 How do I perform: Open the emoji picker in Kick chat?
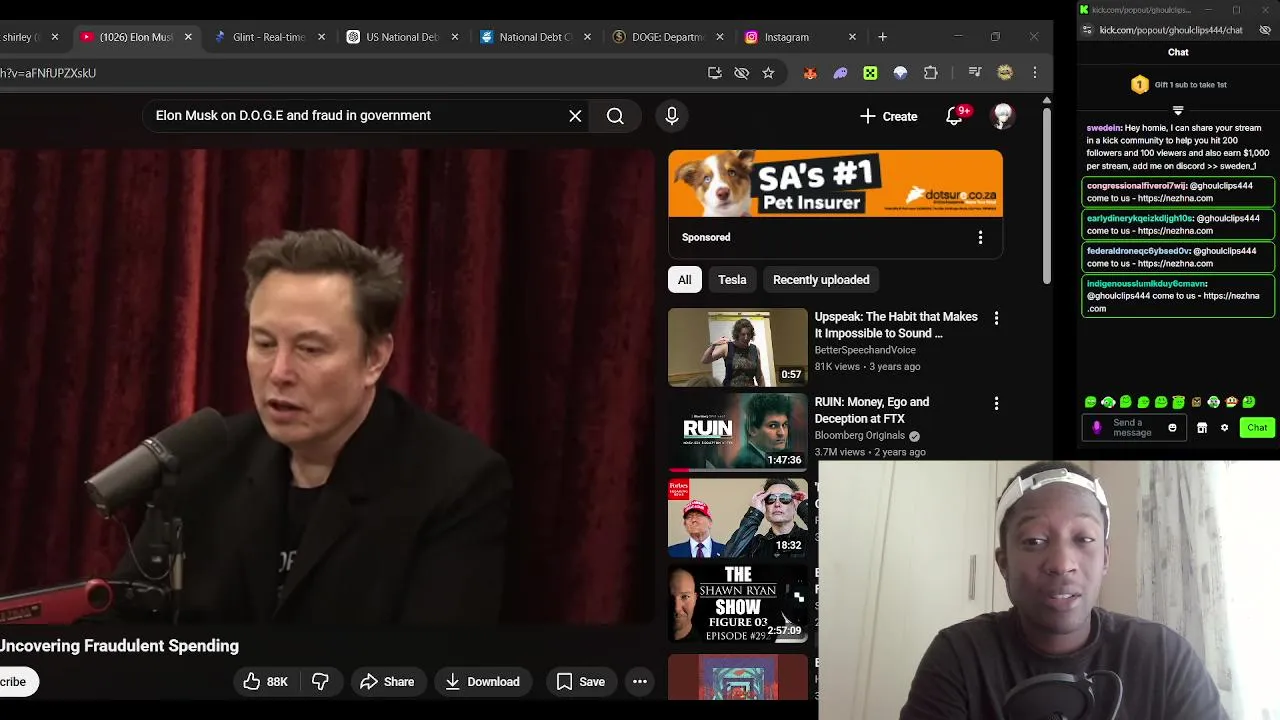pyautogui.click(x=1172, y=428)
